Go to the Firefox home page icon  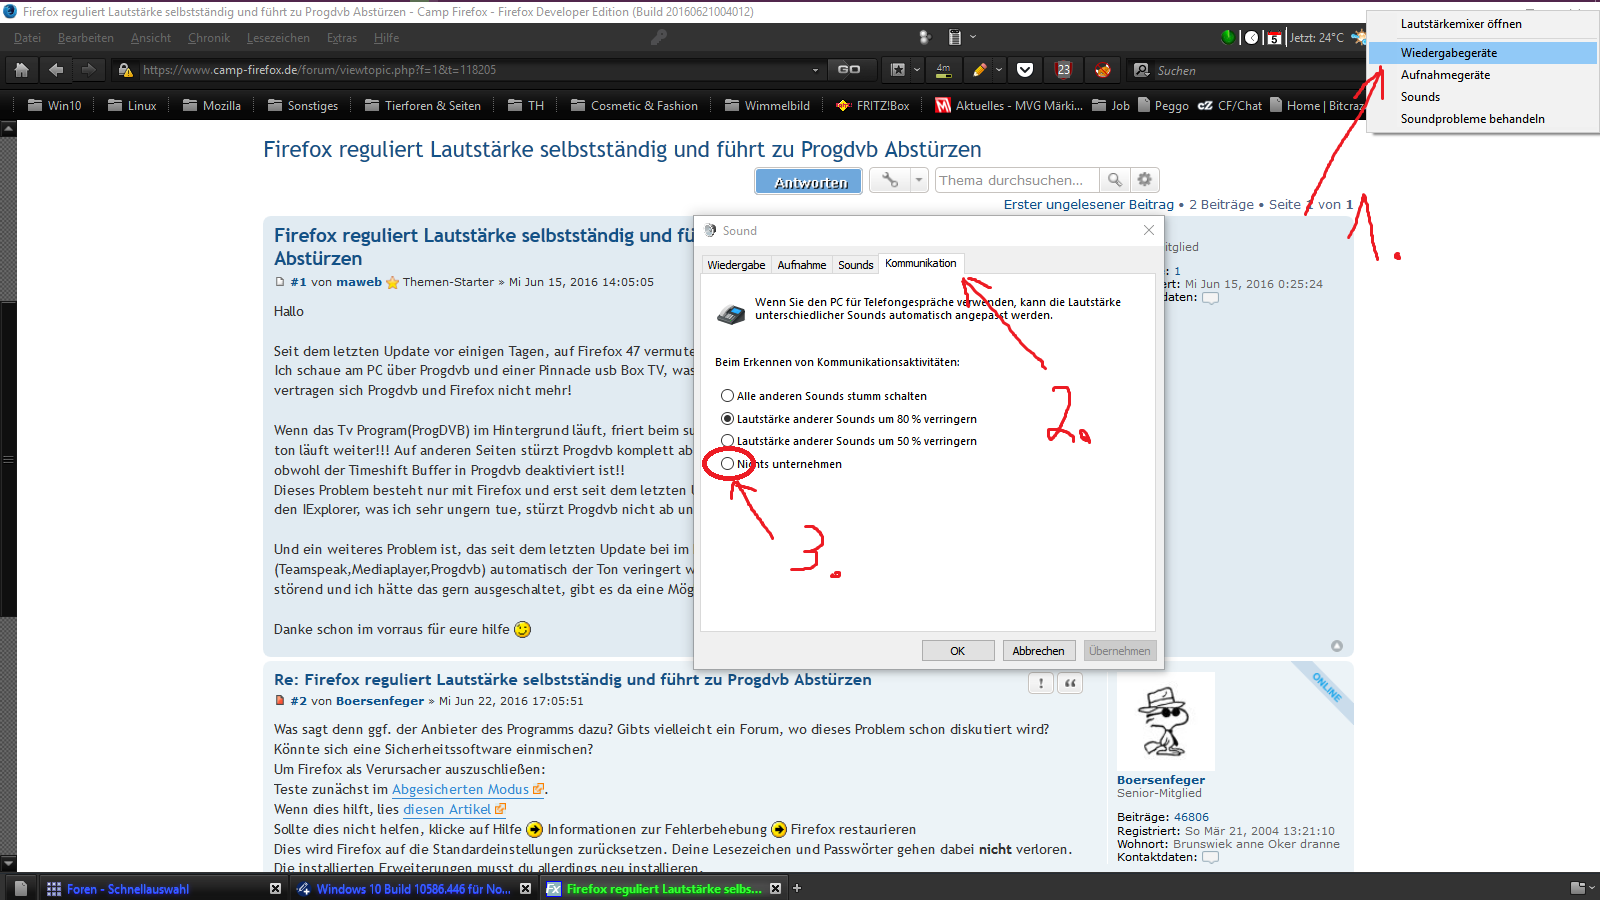(21, 70)
